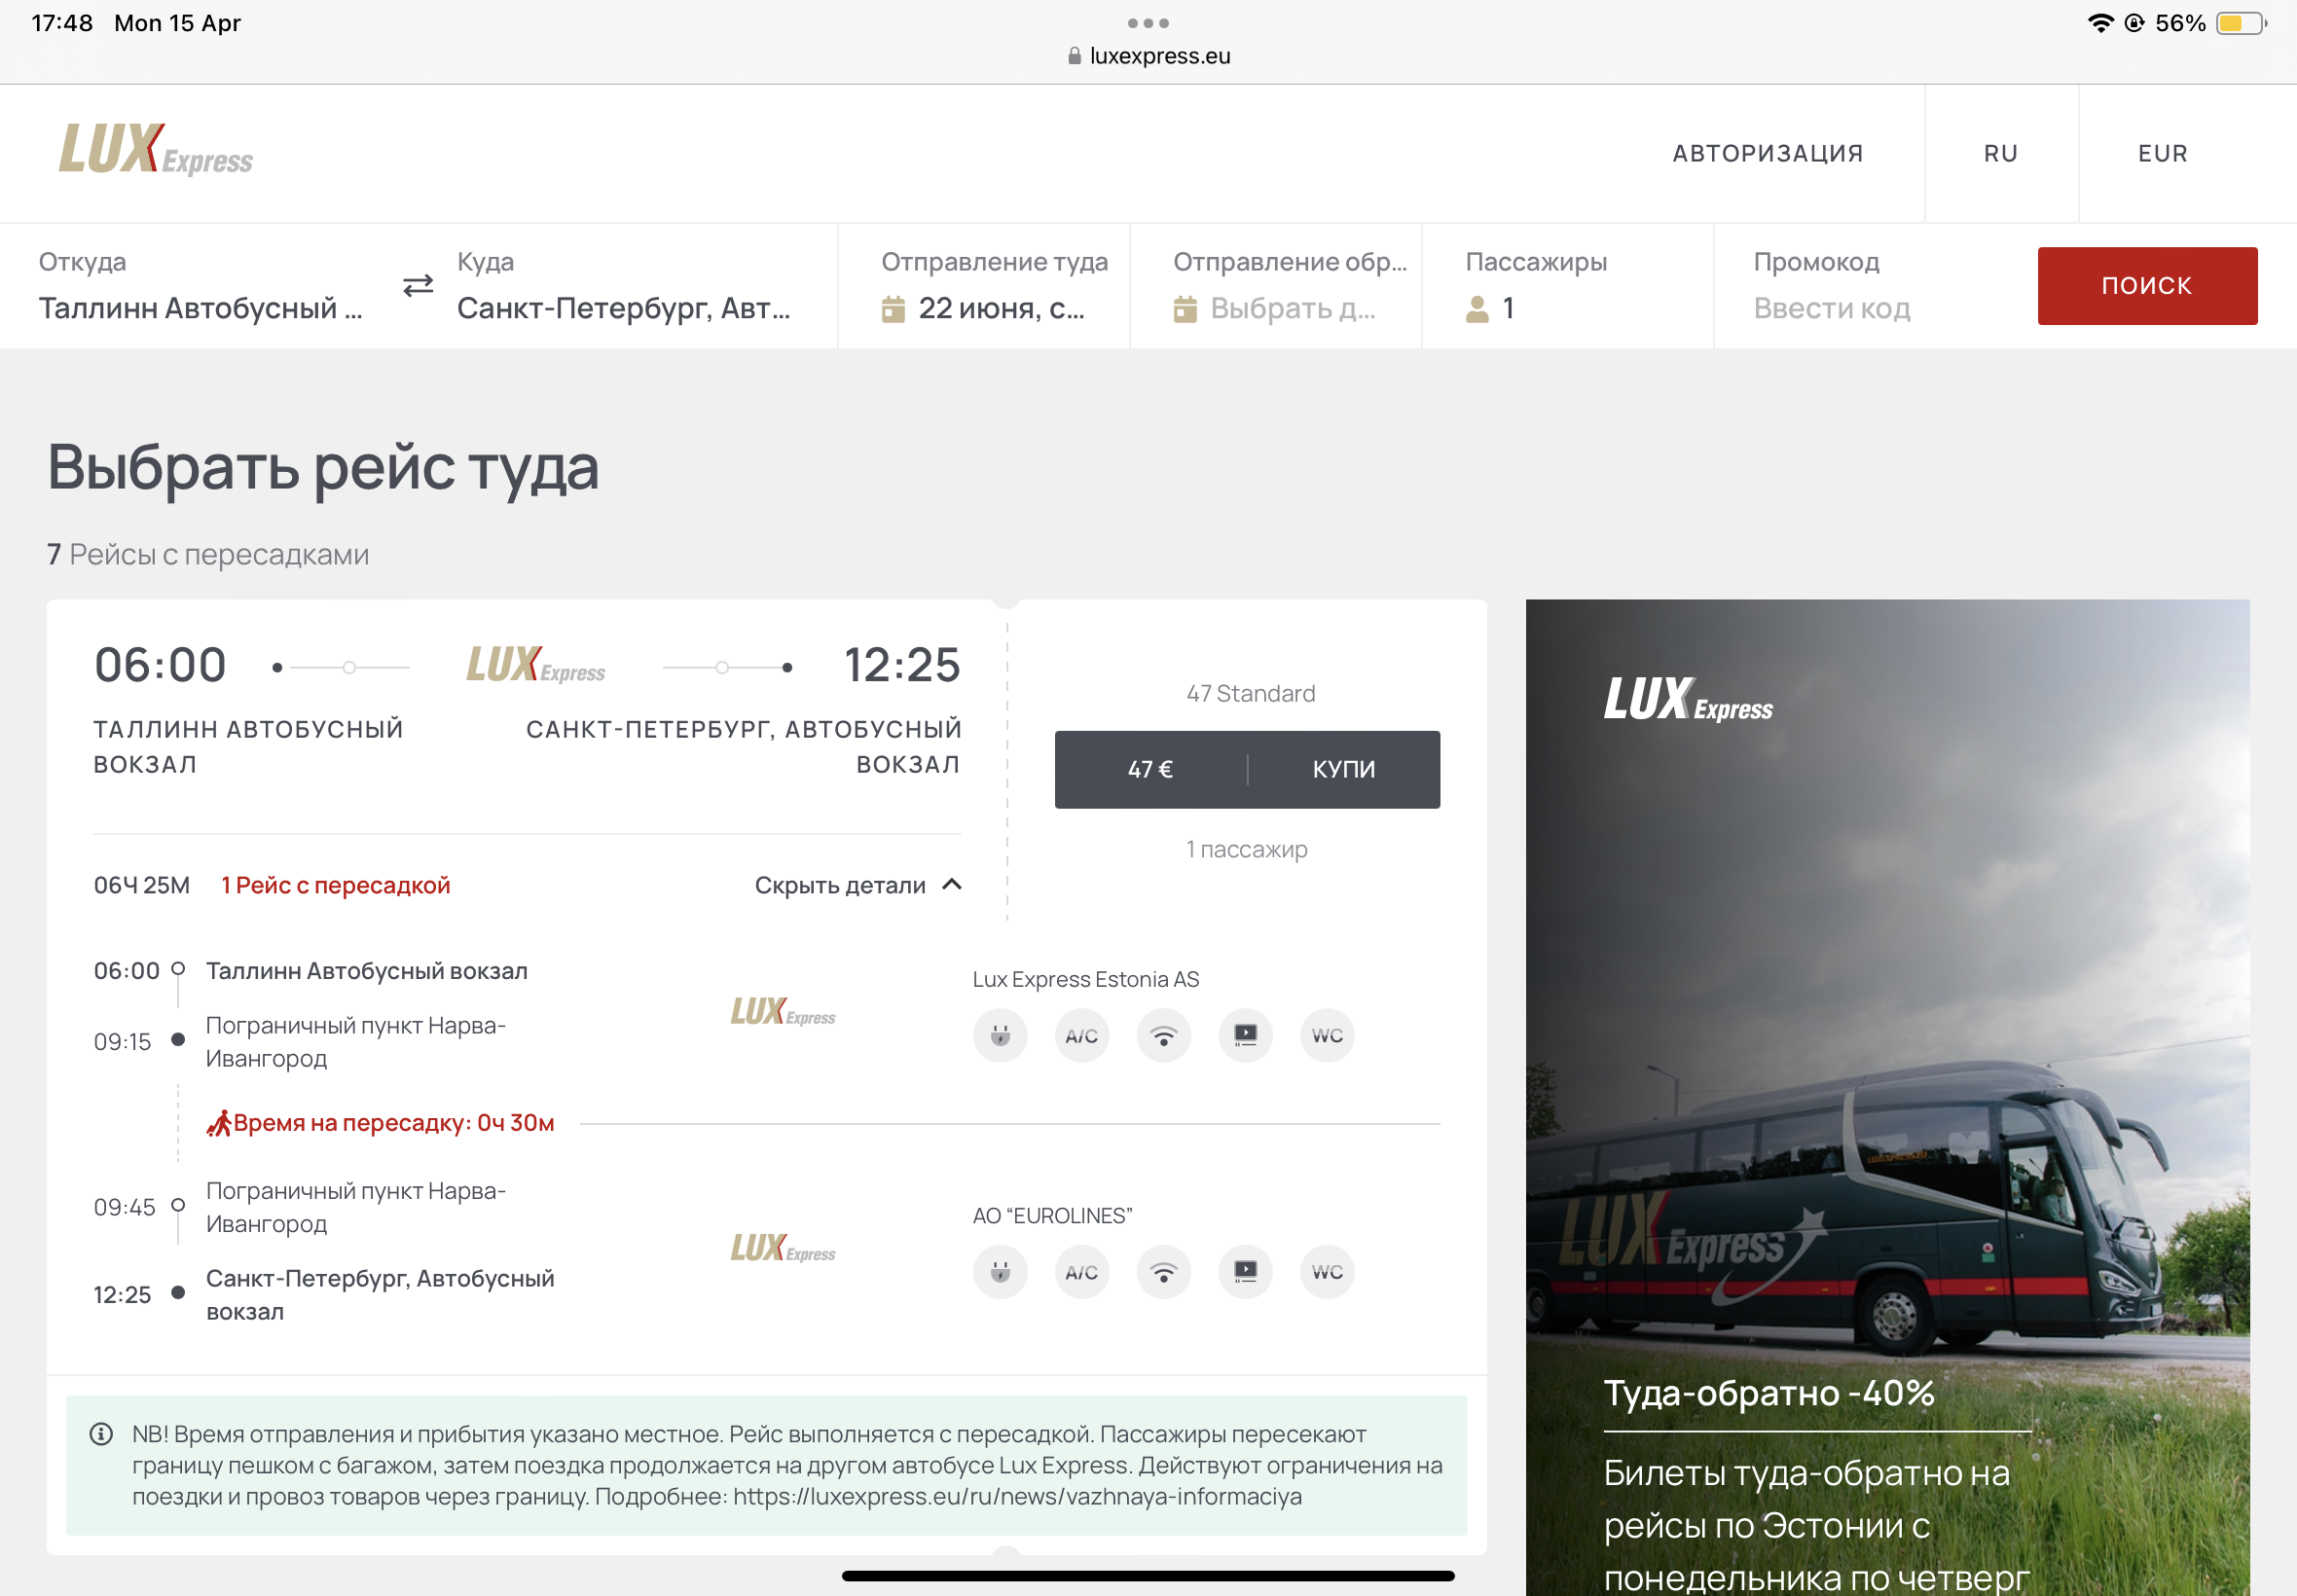The image size is (2297, 1596).
Task: Click the 12:25 arrival time in the trip header
Action: pyautogui.click(x=902, y=665)
